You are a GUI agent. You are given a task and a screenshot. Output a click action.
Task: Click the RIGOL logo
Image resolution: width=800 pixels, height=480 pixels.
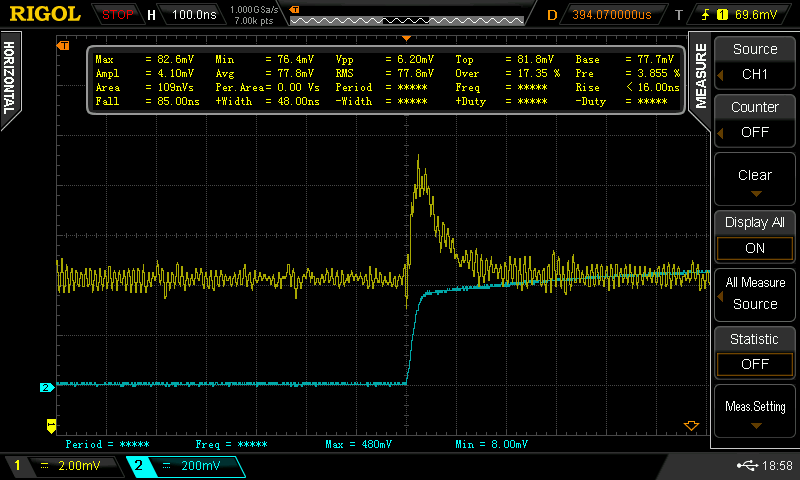click(45, 15)
